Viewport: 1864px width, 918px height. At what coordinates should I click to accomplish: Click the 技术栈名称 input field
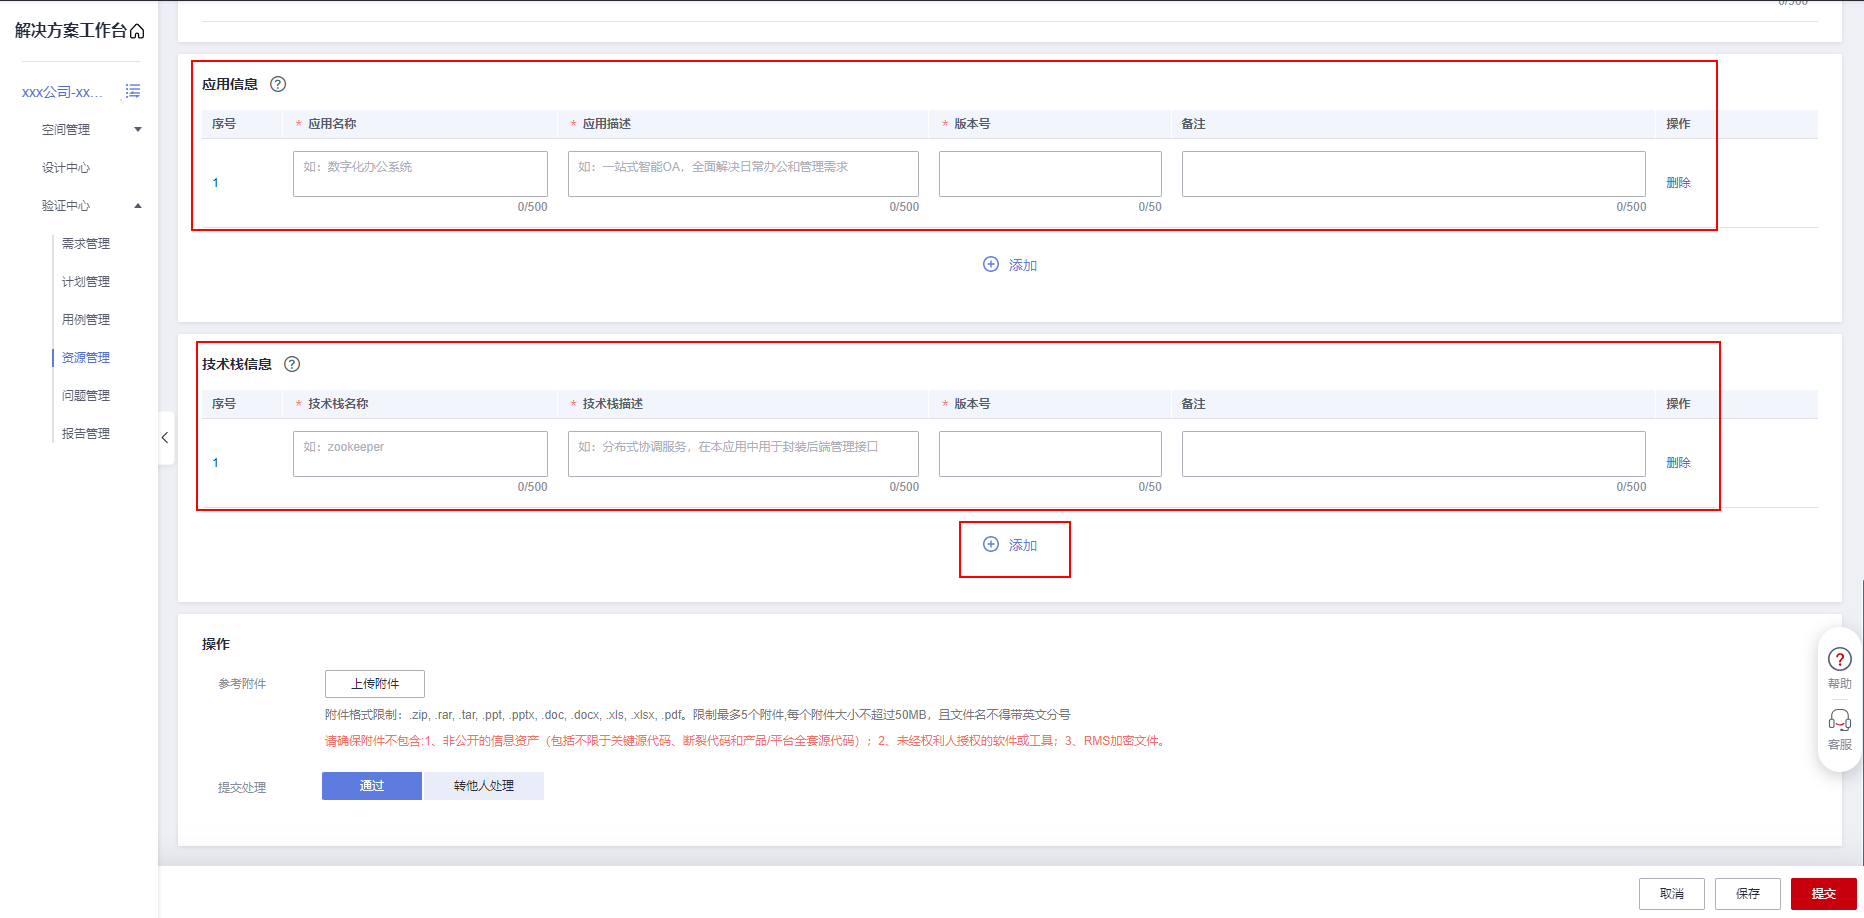point(420,454)
